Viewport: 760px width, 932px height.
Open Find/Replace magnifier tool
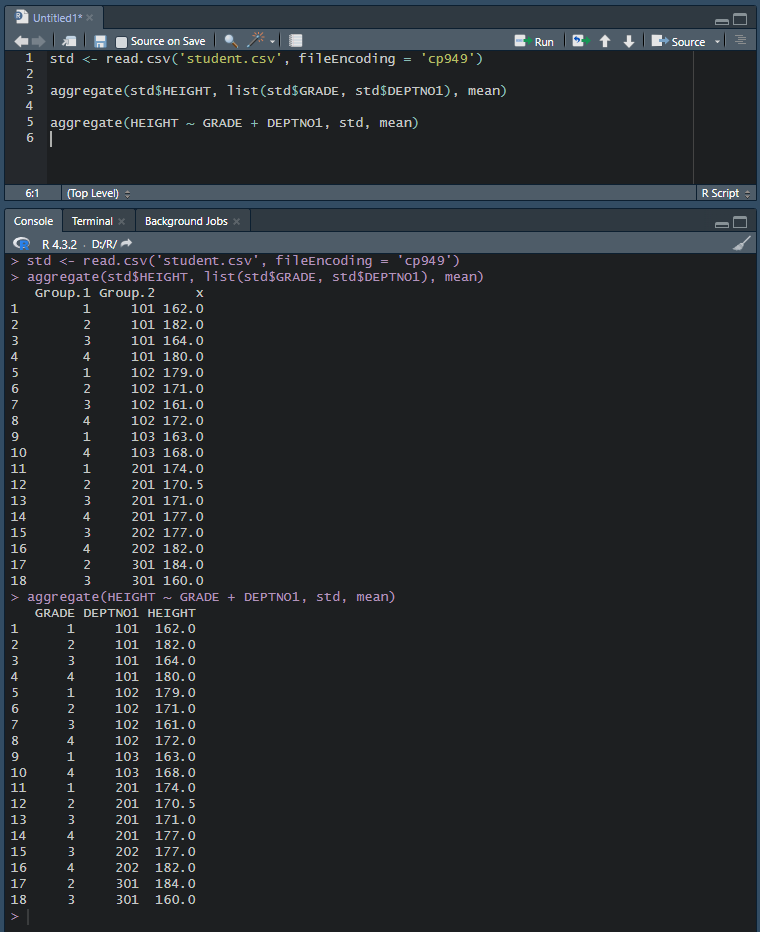[x=231, y=41]
